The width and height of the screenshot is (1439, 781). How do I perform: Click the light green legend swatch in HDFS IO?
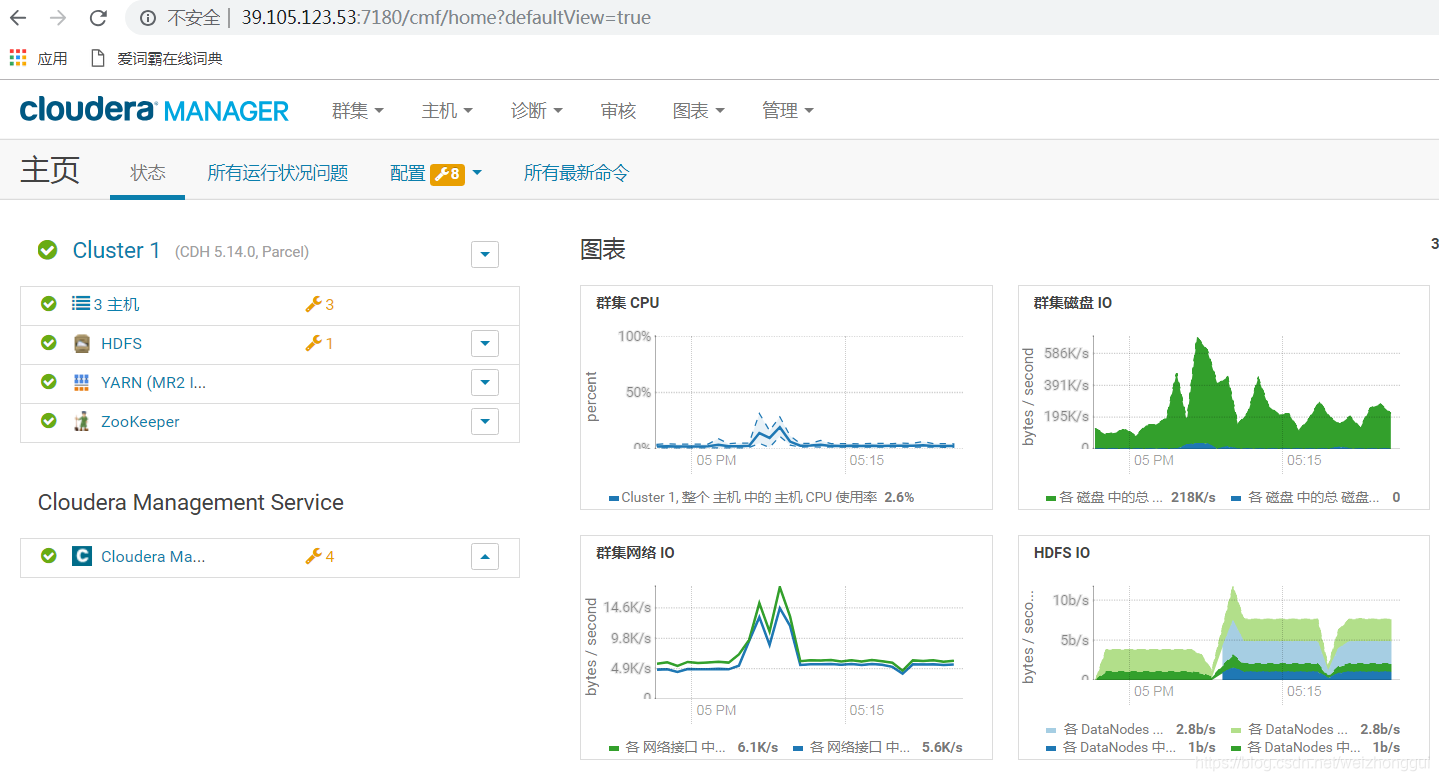[x=1235, y=730]
